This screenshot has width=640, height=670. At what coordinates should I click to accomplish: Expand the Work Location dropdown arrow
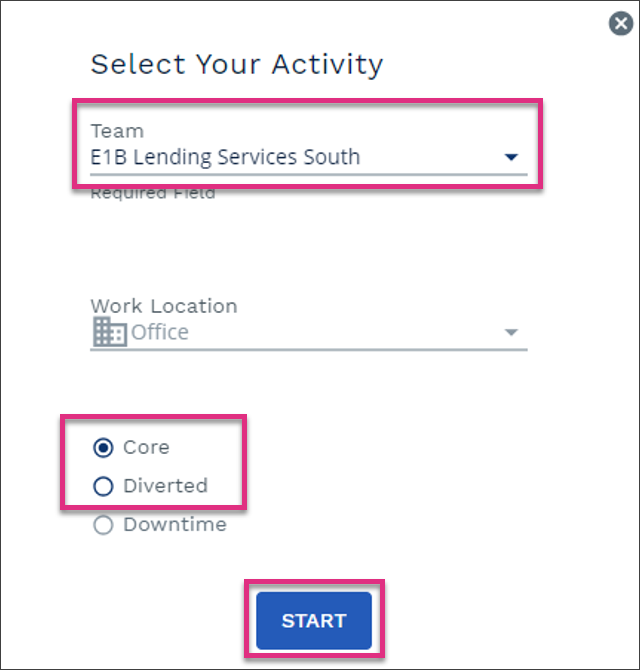click(511, 332)
